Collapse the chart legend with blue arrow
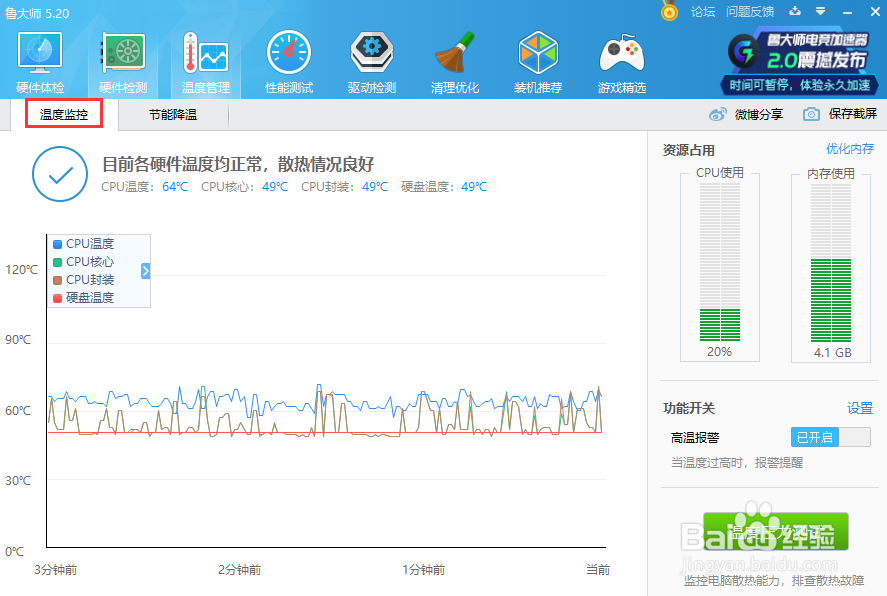Screen dimensions: 887x596 145,271
